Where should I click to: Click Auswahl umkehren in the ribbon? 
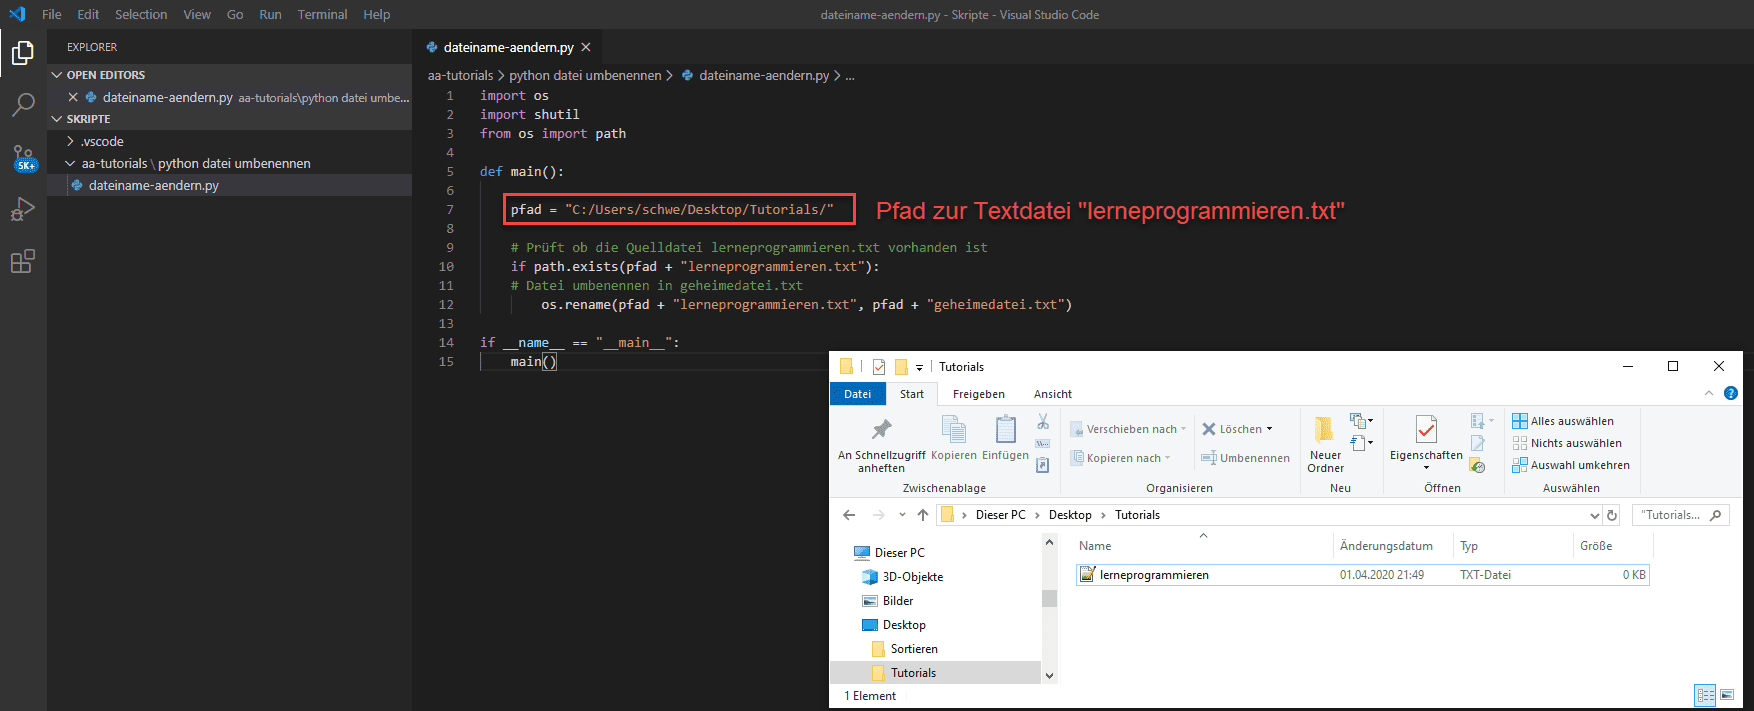(1570, 465)
